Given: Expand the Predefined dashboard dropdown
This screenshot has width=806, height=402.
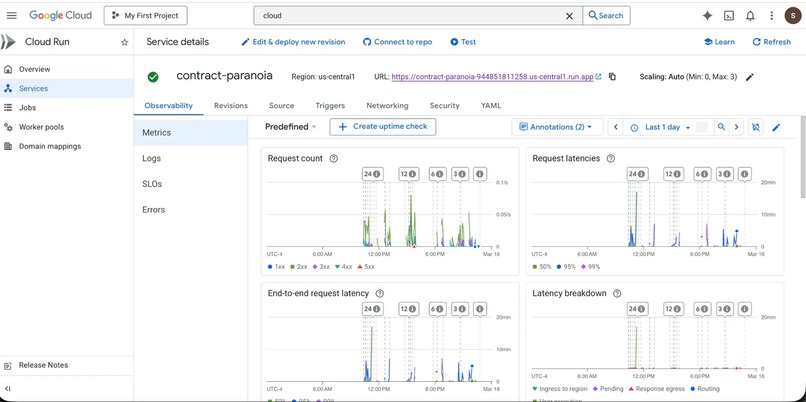Looking at the screenshot, I should click(291, 127).
